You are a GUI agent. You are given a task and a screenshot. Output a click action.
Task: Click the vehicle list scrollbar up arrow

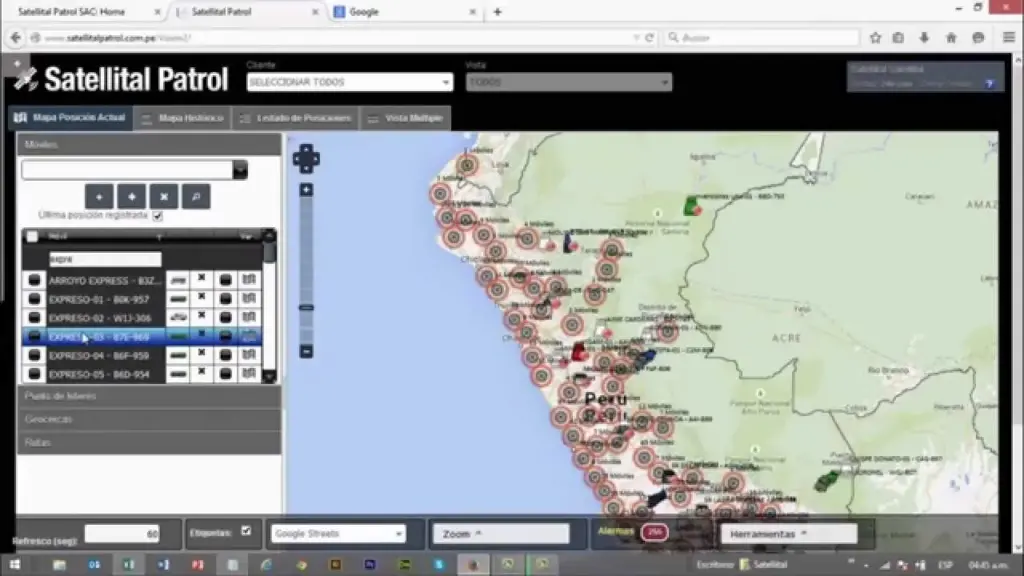(x=269, y=236)
